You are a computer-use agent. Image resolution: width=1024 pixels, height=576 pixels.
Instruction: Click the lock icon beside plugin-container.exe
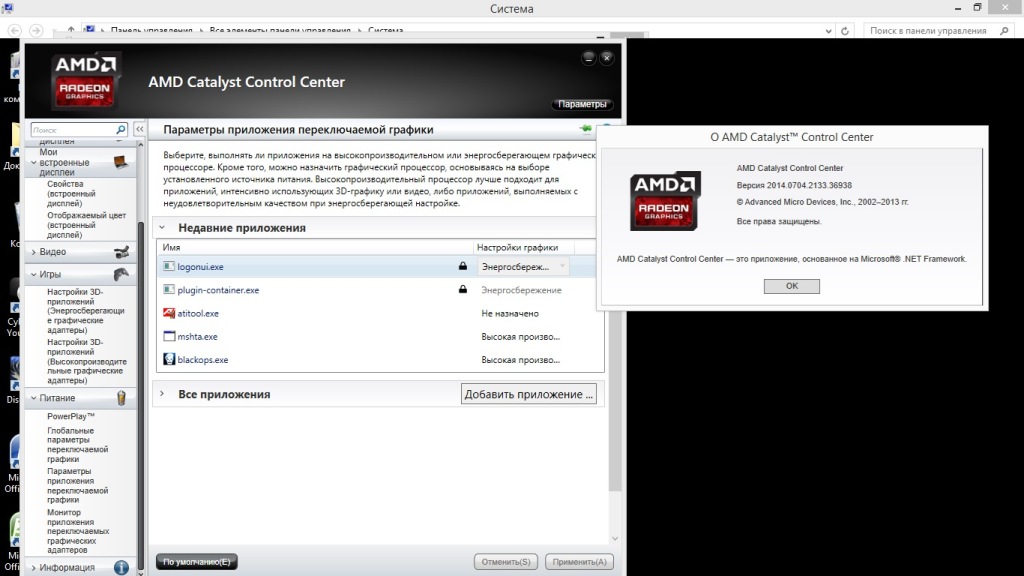click(462, 290)
